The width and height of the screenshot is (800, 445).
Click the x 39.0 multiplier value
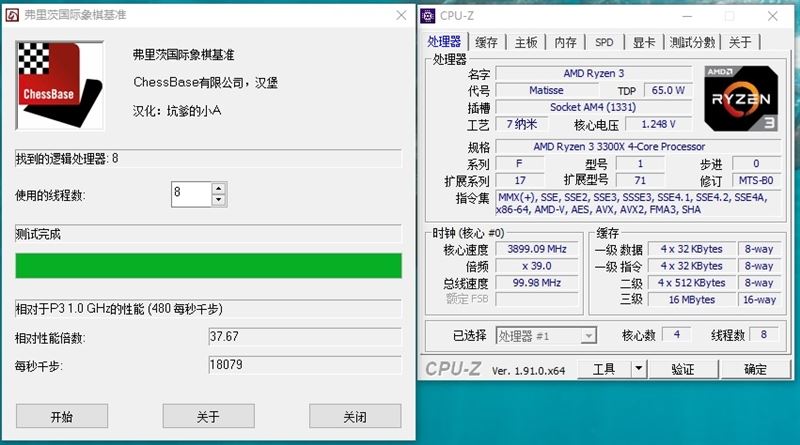coord(537,266)
